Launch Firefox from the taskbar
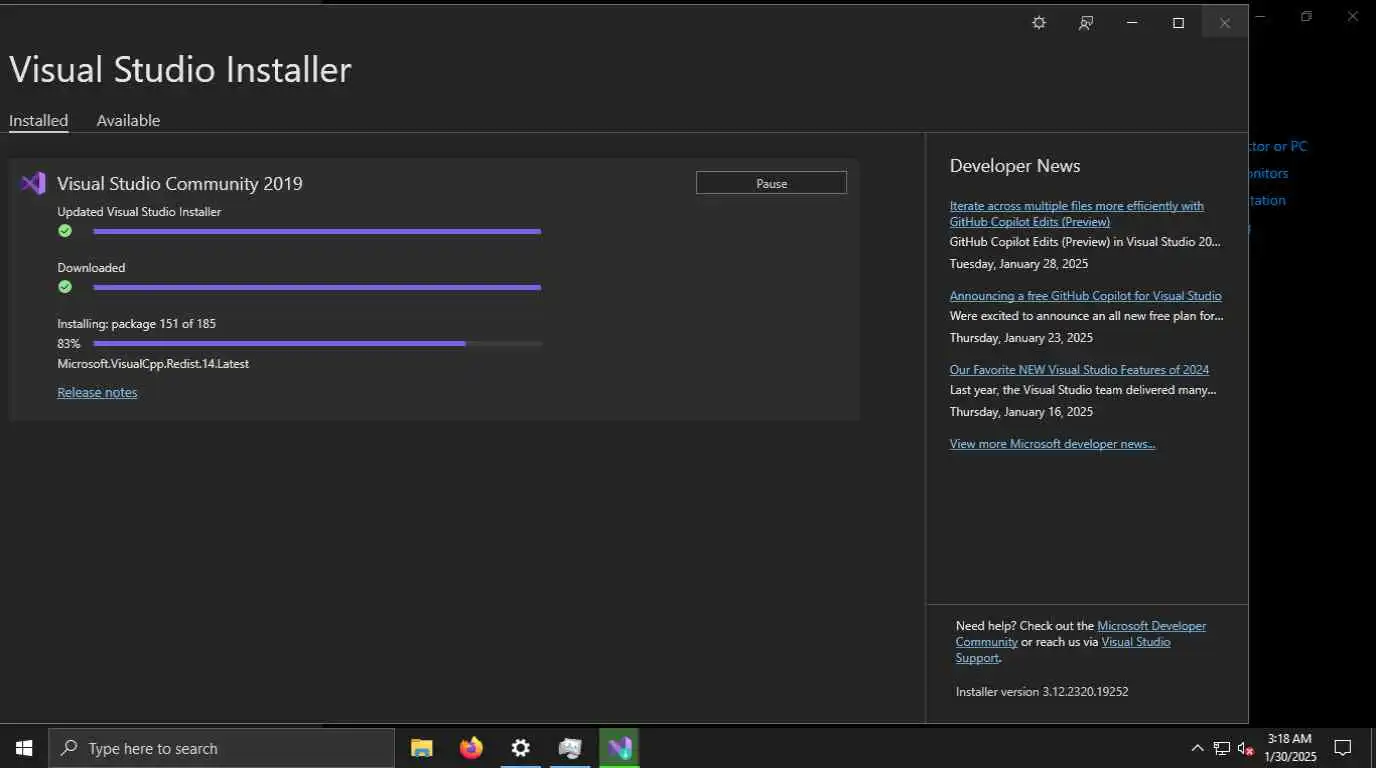 coord(471,748)
